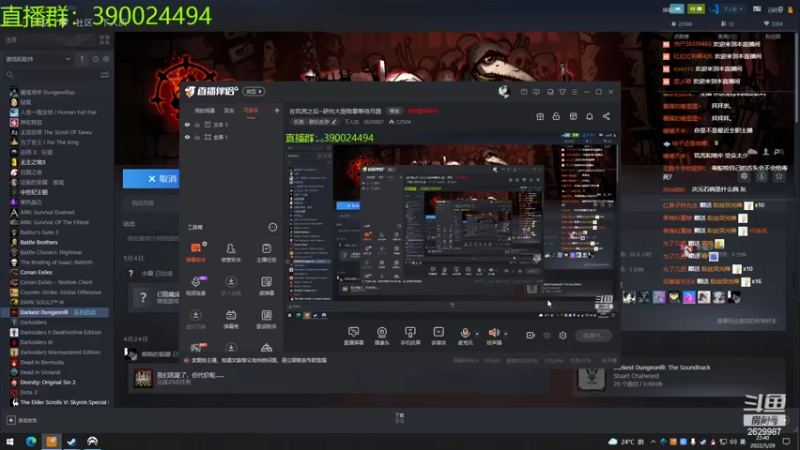Click 添加游戏 add game at the Steam library bottom
This screenshot has height=450, width=800.
click(22, 420)
